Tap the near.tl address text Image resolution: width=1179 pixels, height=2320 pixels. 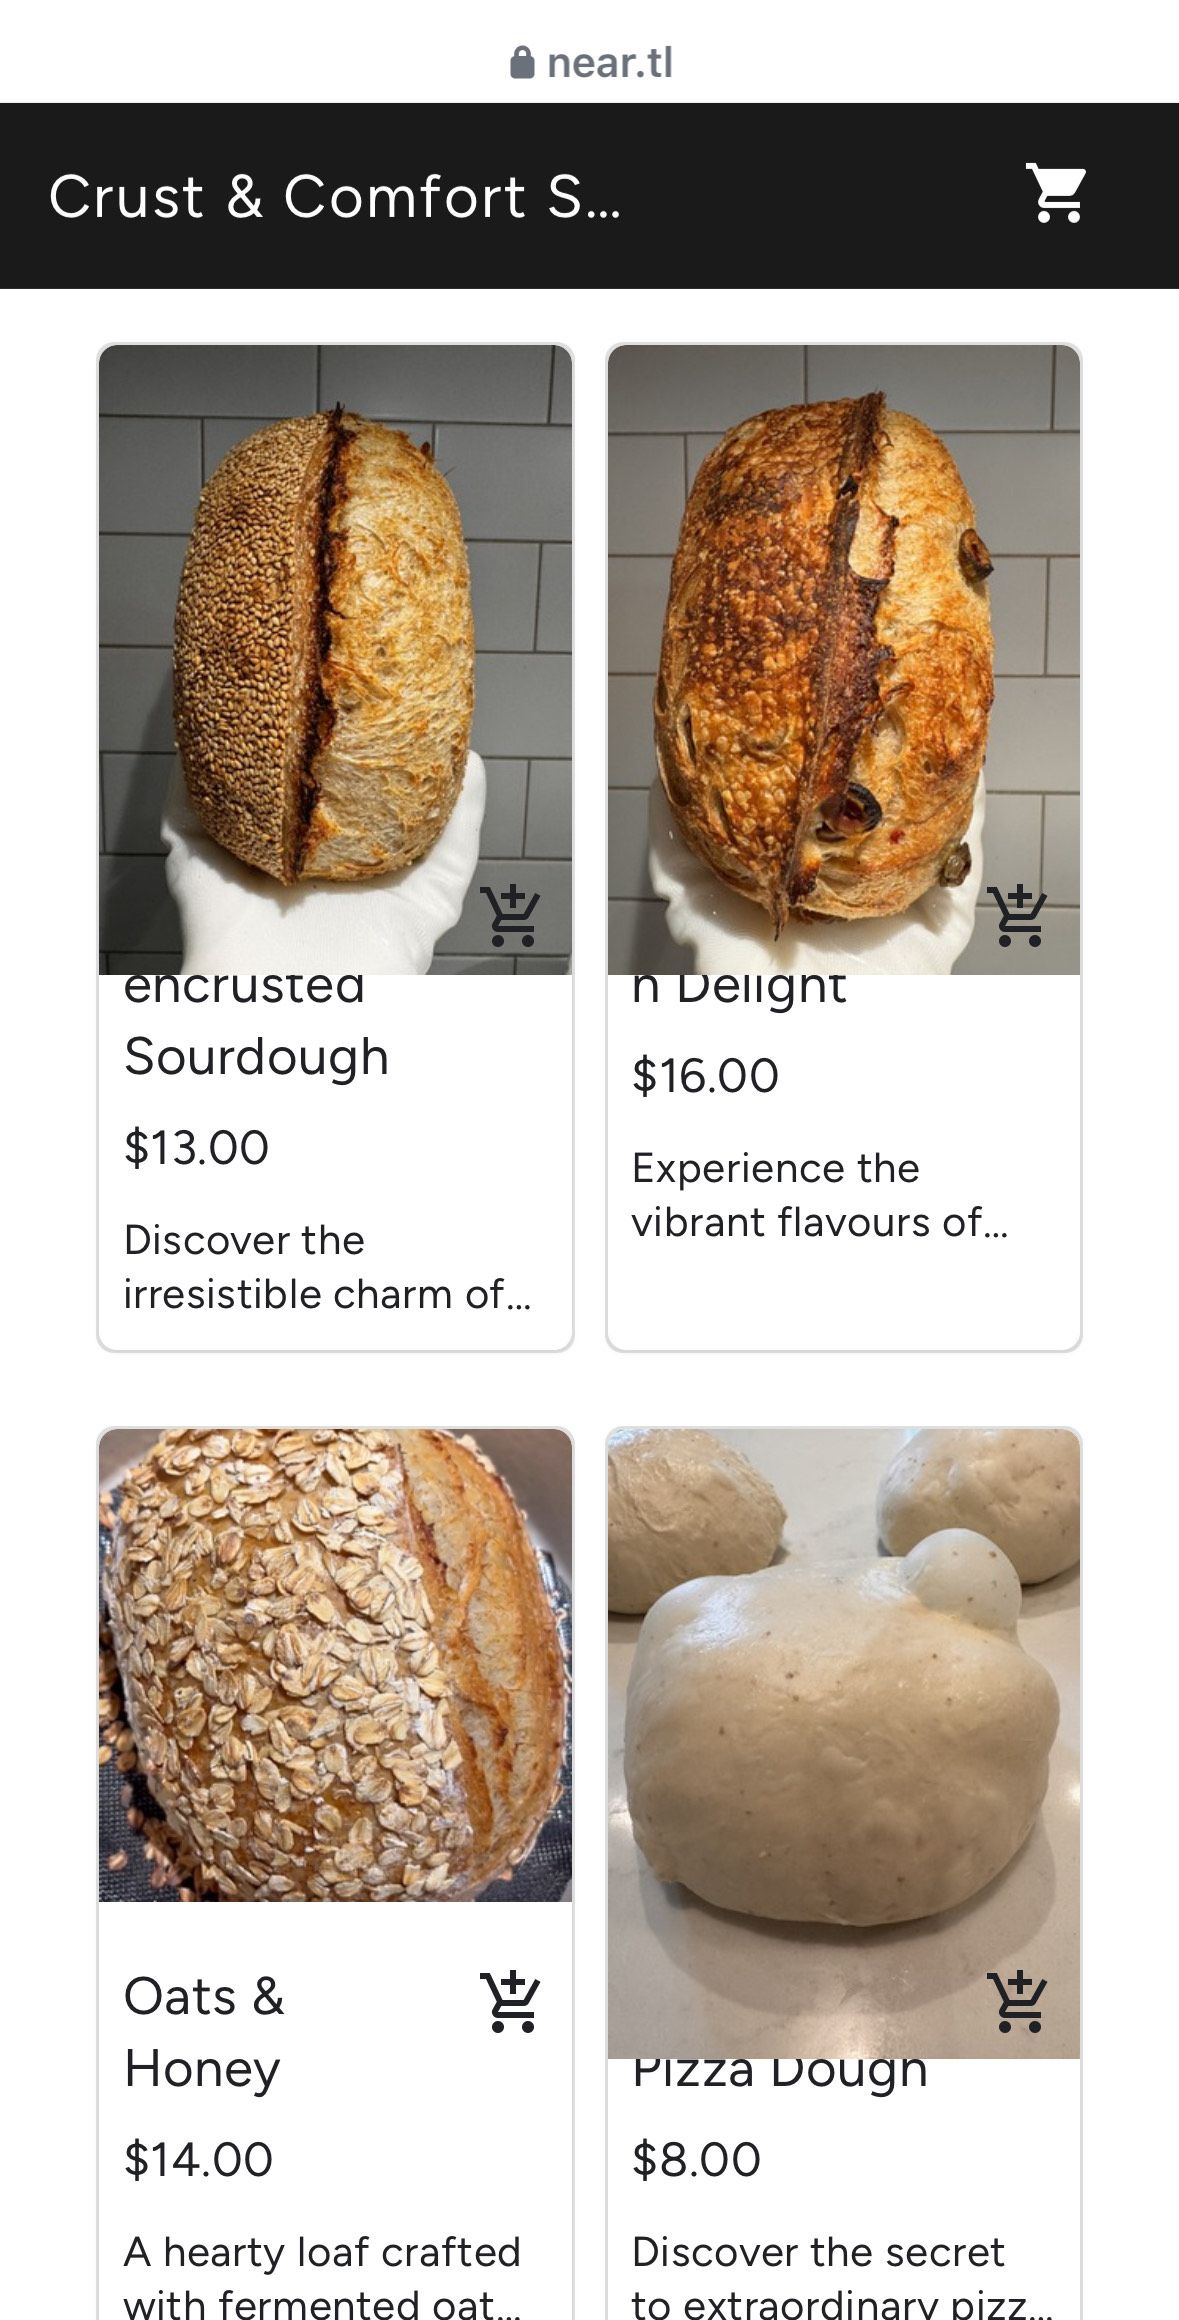(x=610, y=63)
